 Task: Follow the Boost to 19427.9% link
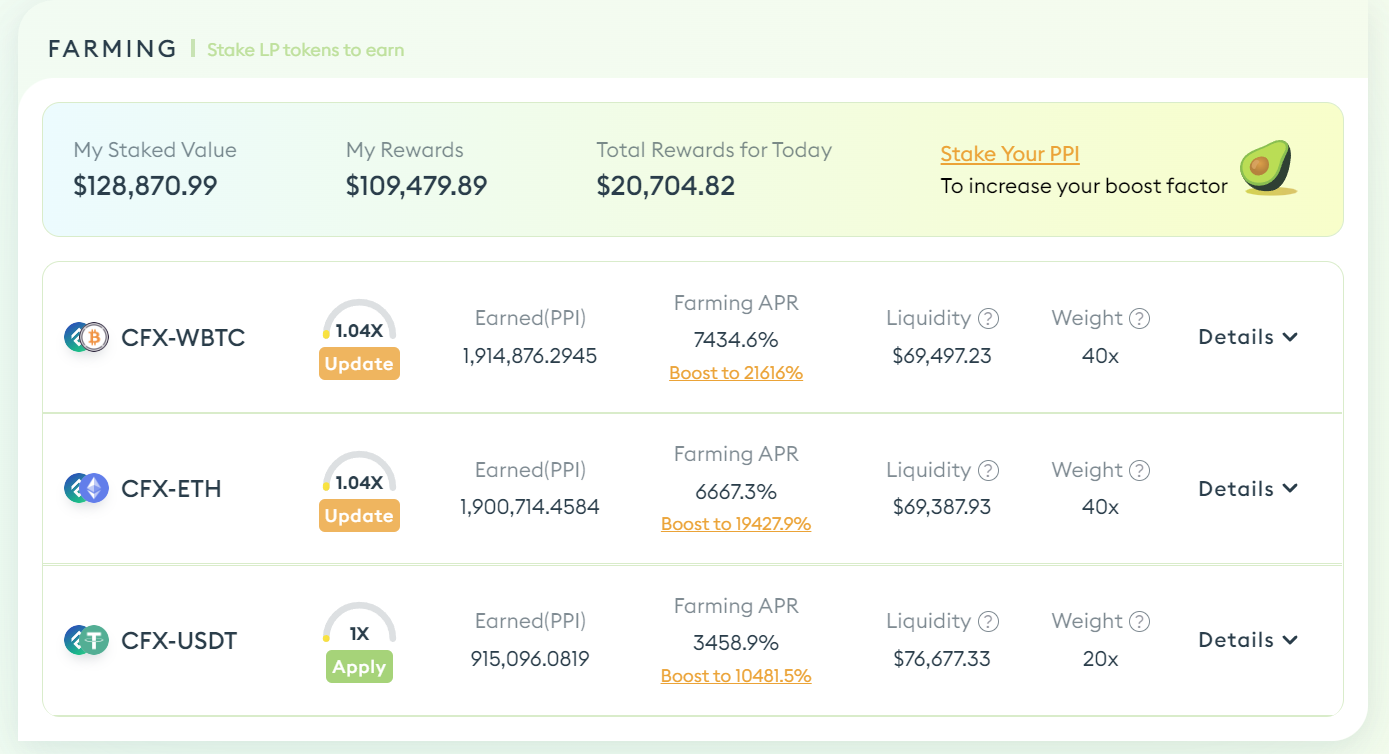(736, 524)
